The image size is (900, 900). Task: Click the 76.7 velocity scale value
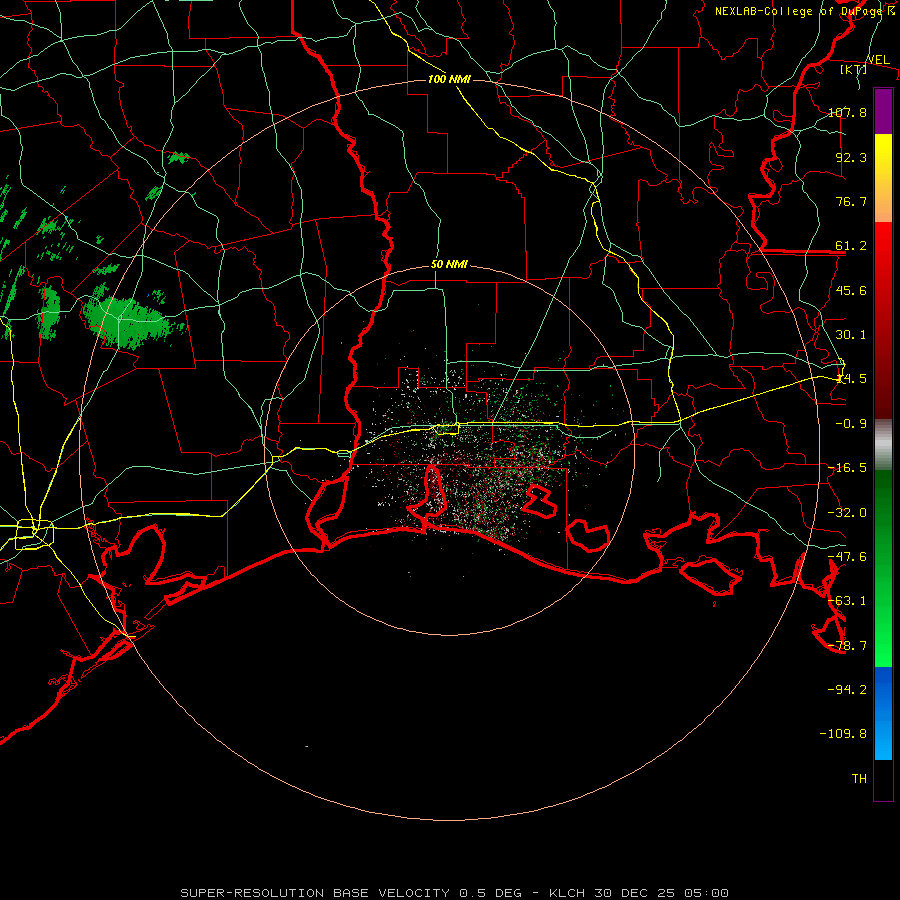(851, 201)
